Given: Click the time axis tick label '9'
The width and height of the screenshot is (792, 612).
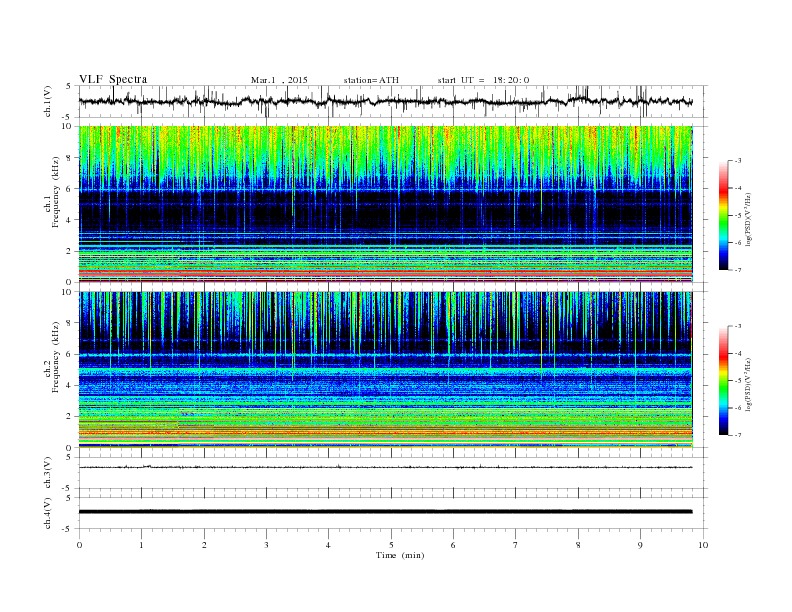Looking at the screenshot, I should (640, 545).
